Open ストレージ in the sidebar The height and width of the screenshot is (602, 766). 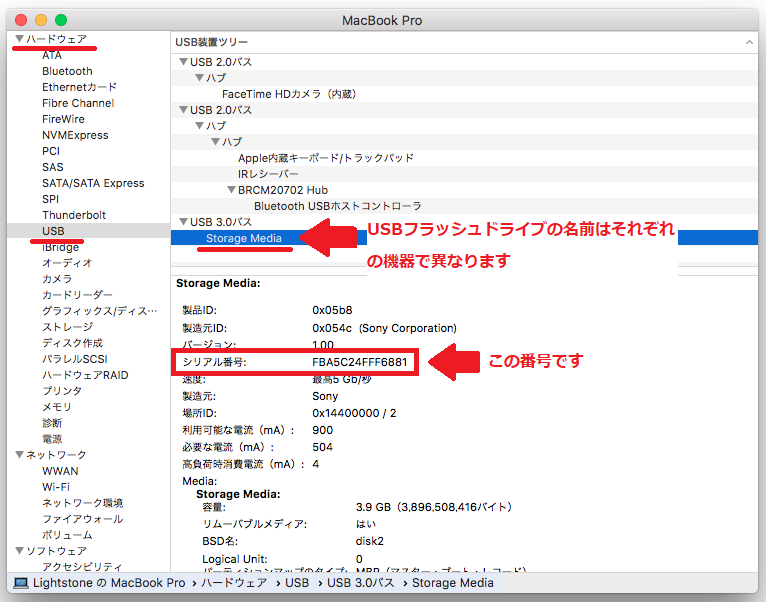click(x=67, y=327)
